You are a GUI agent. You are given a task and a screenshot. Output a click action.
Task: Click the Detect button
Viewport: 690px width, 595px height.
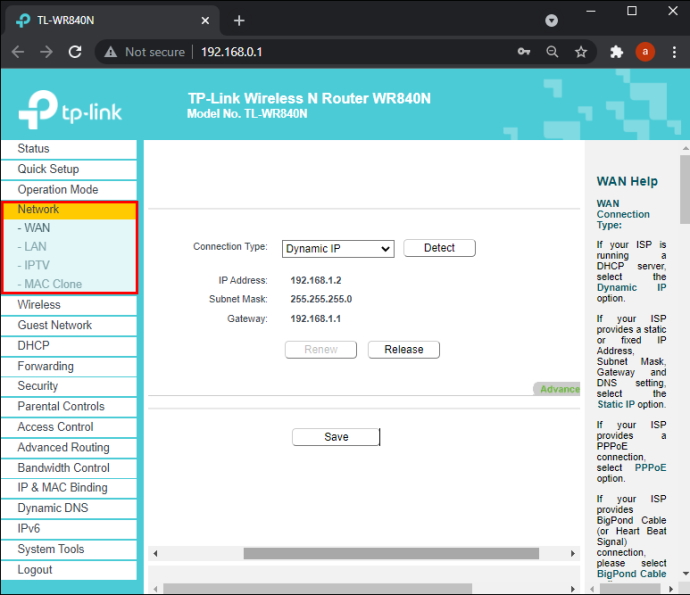pyautogui.click(x=439, y=248)
